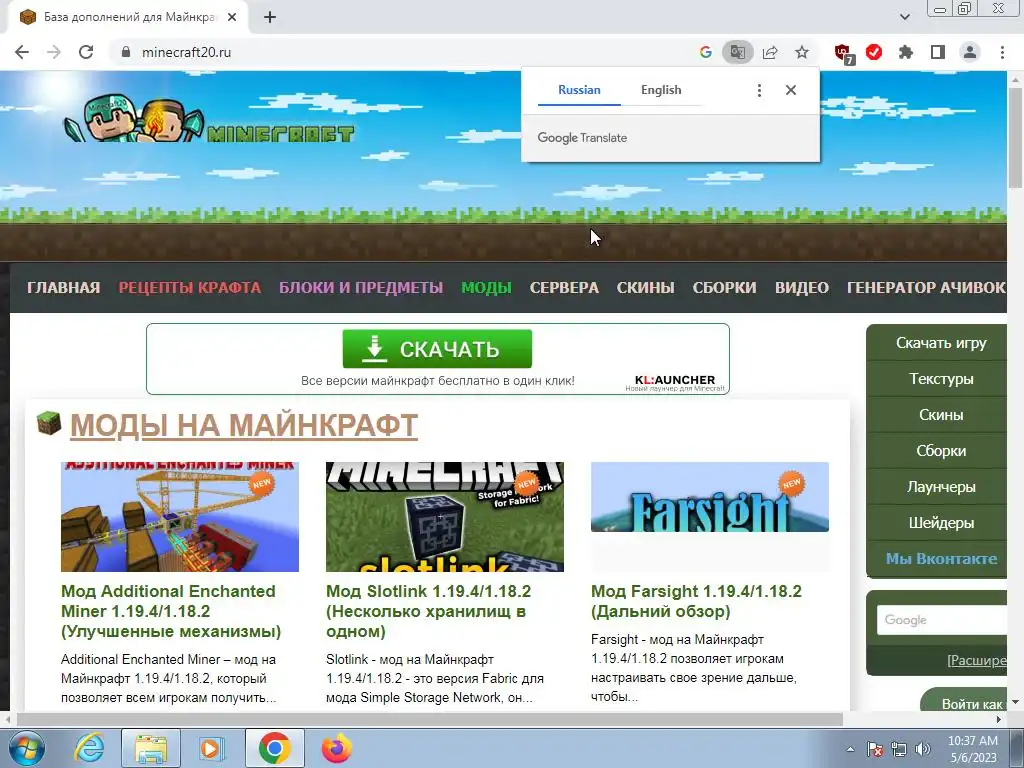Click the Войти как login button

964,700
